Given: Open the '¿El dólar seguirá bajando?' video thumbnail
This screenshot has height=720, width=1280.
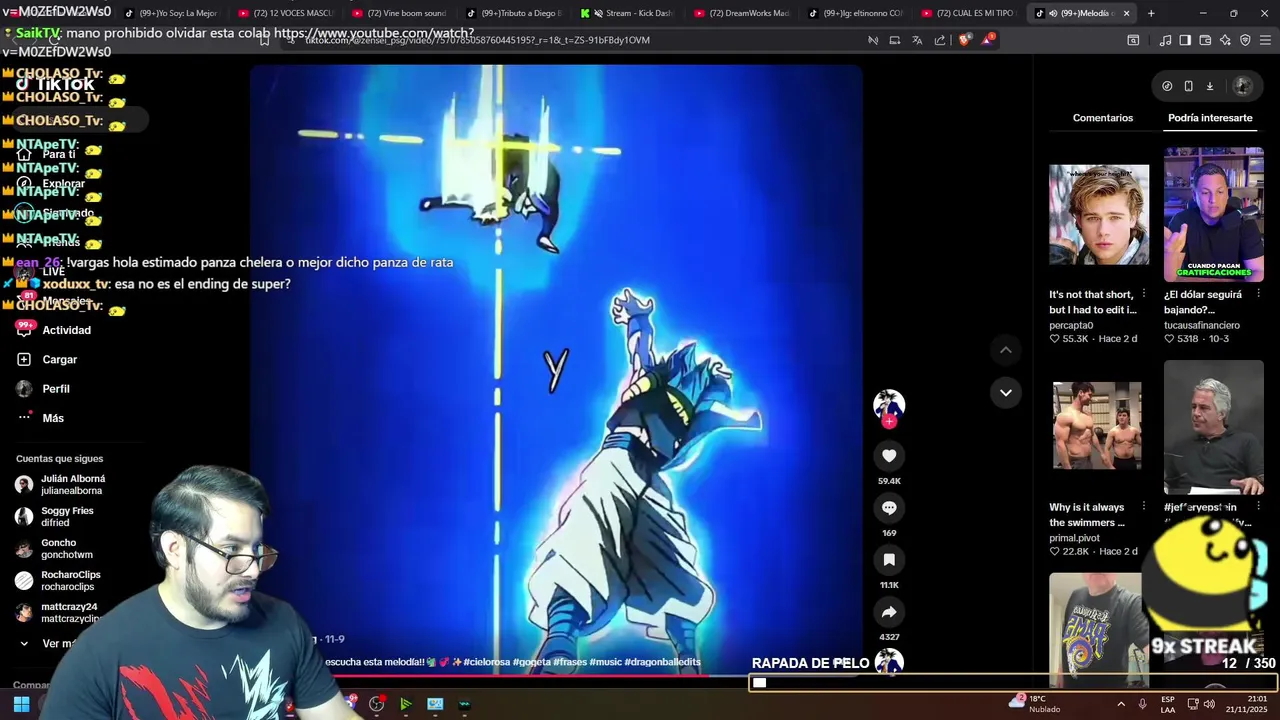Looking at the screenshot, I should click(x=1214, y=215).
